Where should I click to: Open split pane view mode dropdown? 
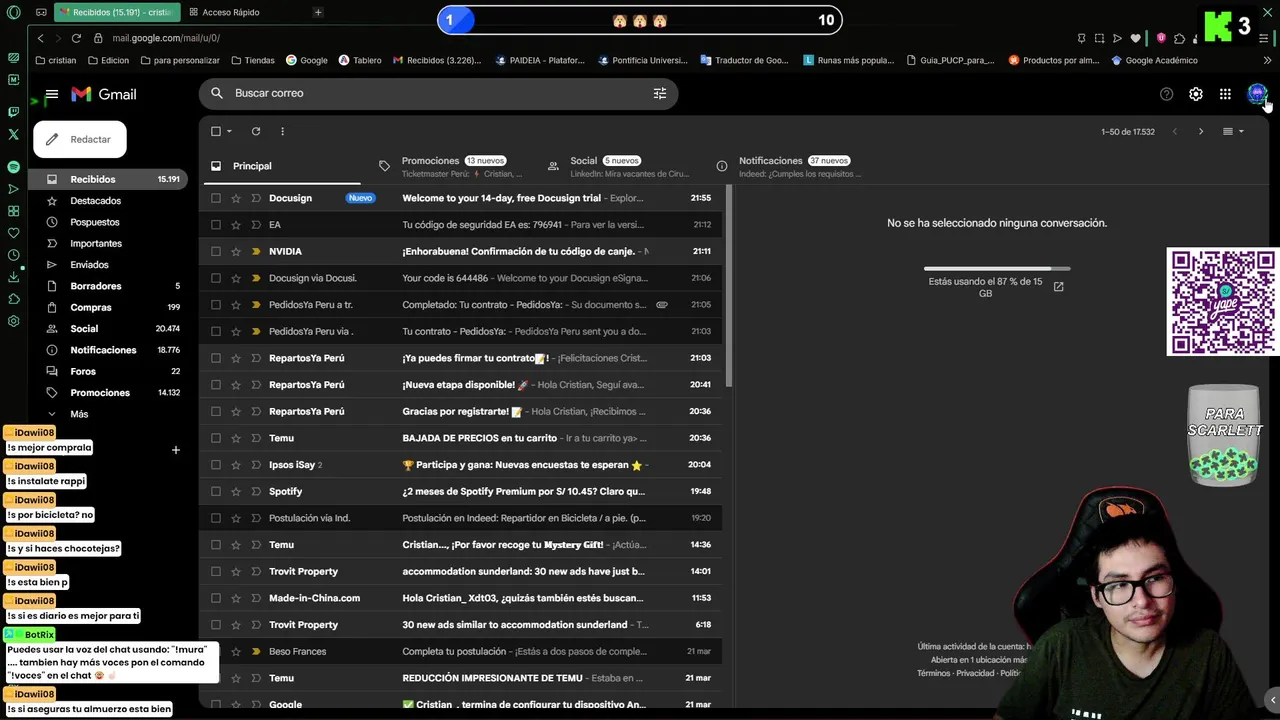coord(1233,131)
